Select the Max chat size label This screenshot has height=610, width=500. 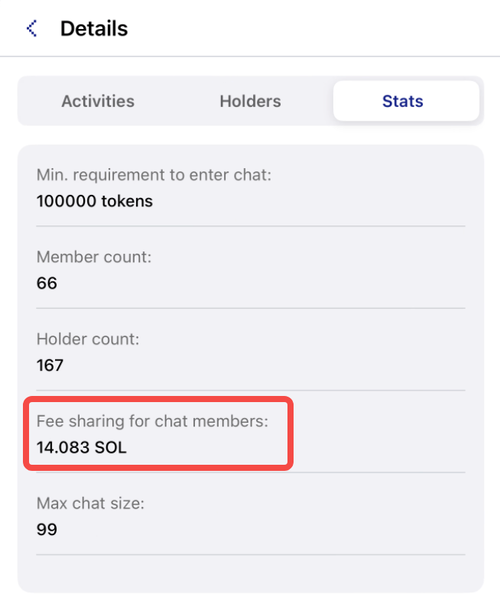90,503
